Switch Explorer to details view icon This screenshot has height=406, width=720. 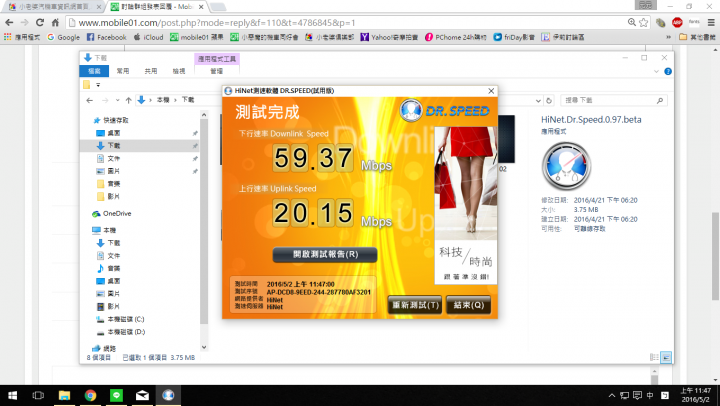pyautogui.click(x=654, y=357)
